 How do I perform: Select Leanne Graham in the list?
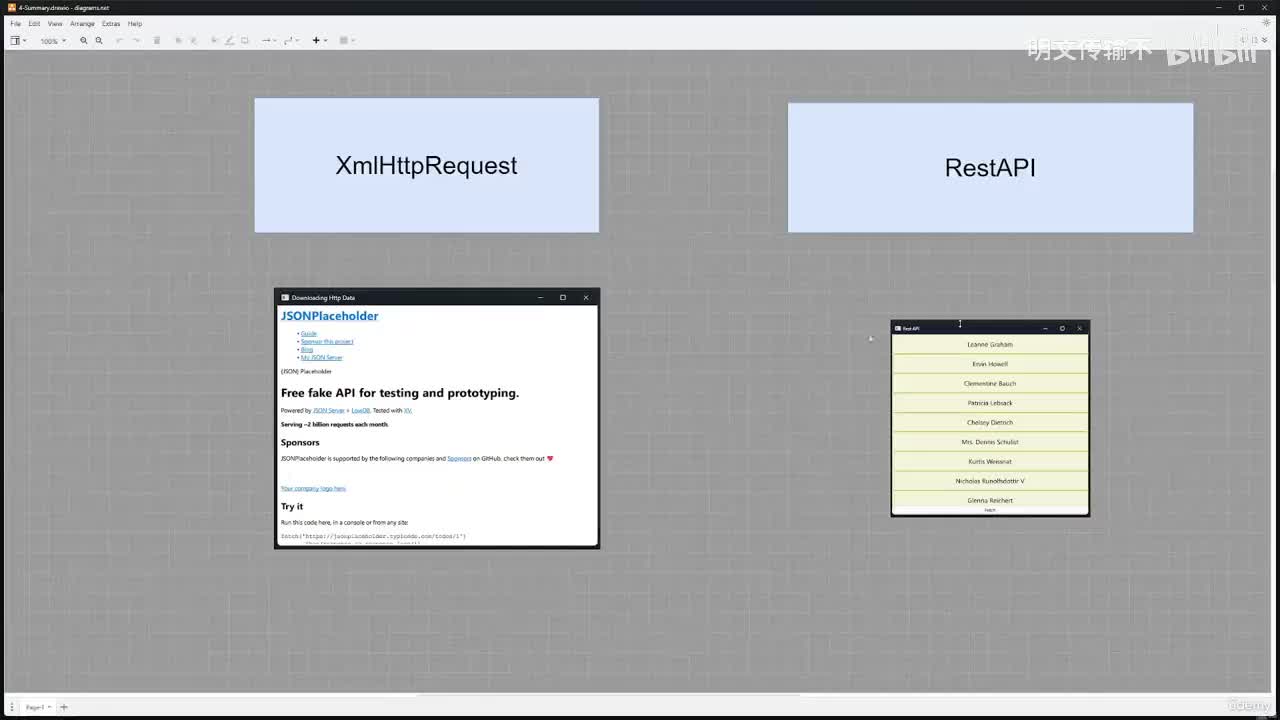[990, 344]
